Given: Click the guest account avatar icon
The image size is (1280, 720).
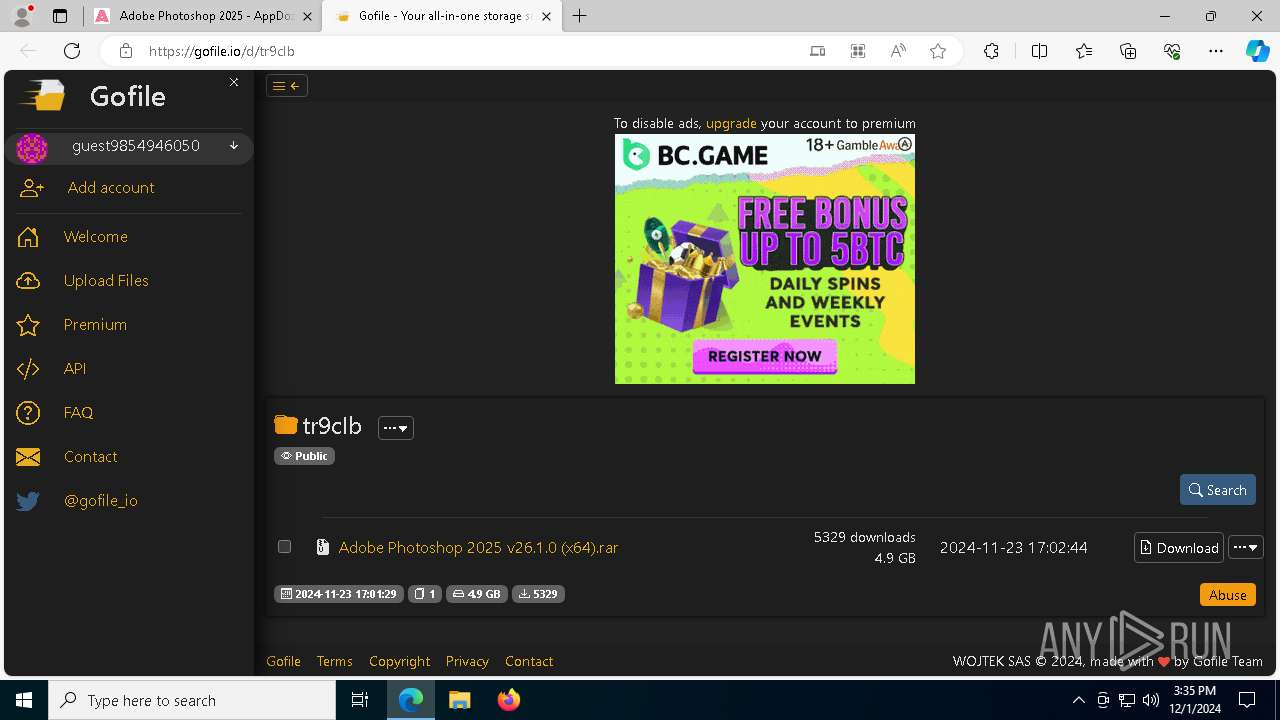Looking at the screenshot, I should point(32,148).
